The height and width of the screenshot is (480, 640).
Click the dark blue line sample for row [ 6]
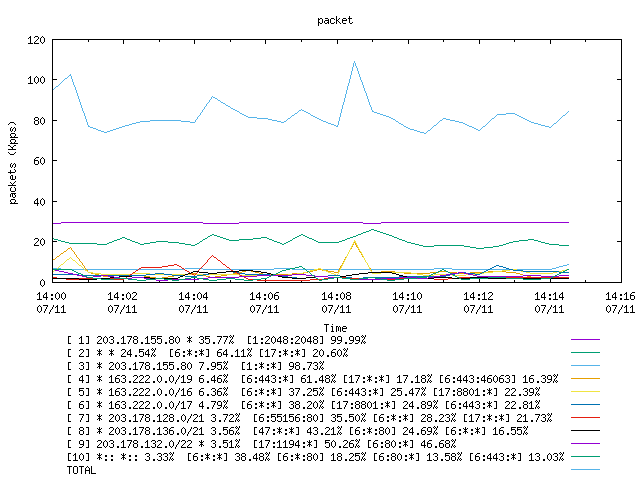[585, 405]
